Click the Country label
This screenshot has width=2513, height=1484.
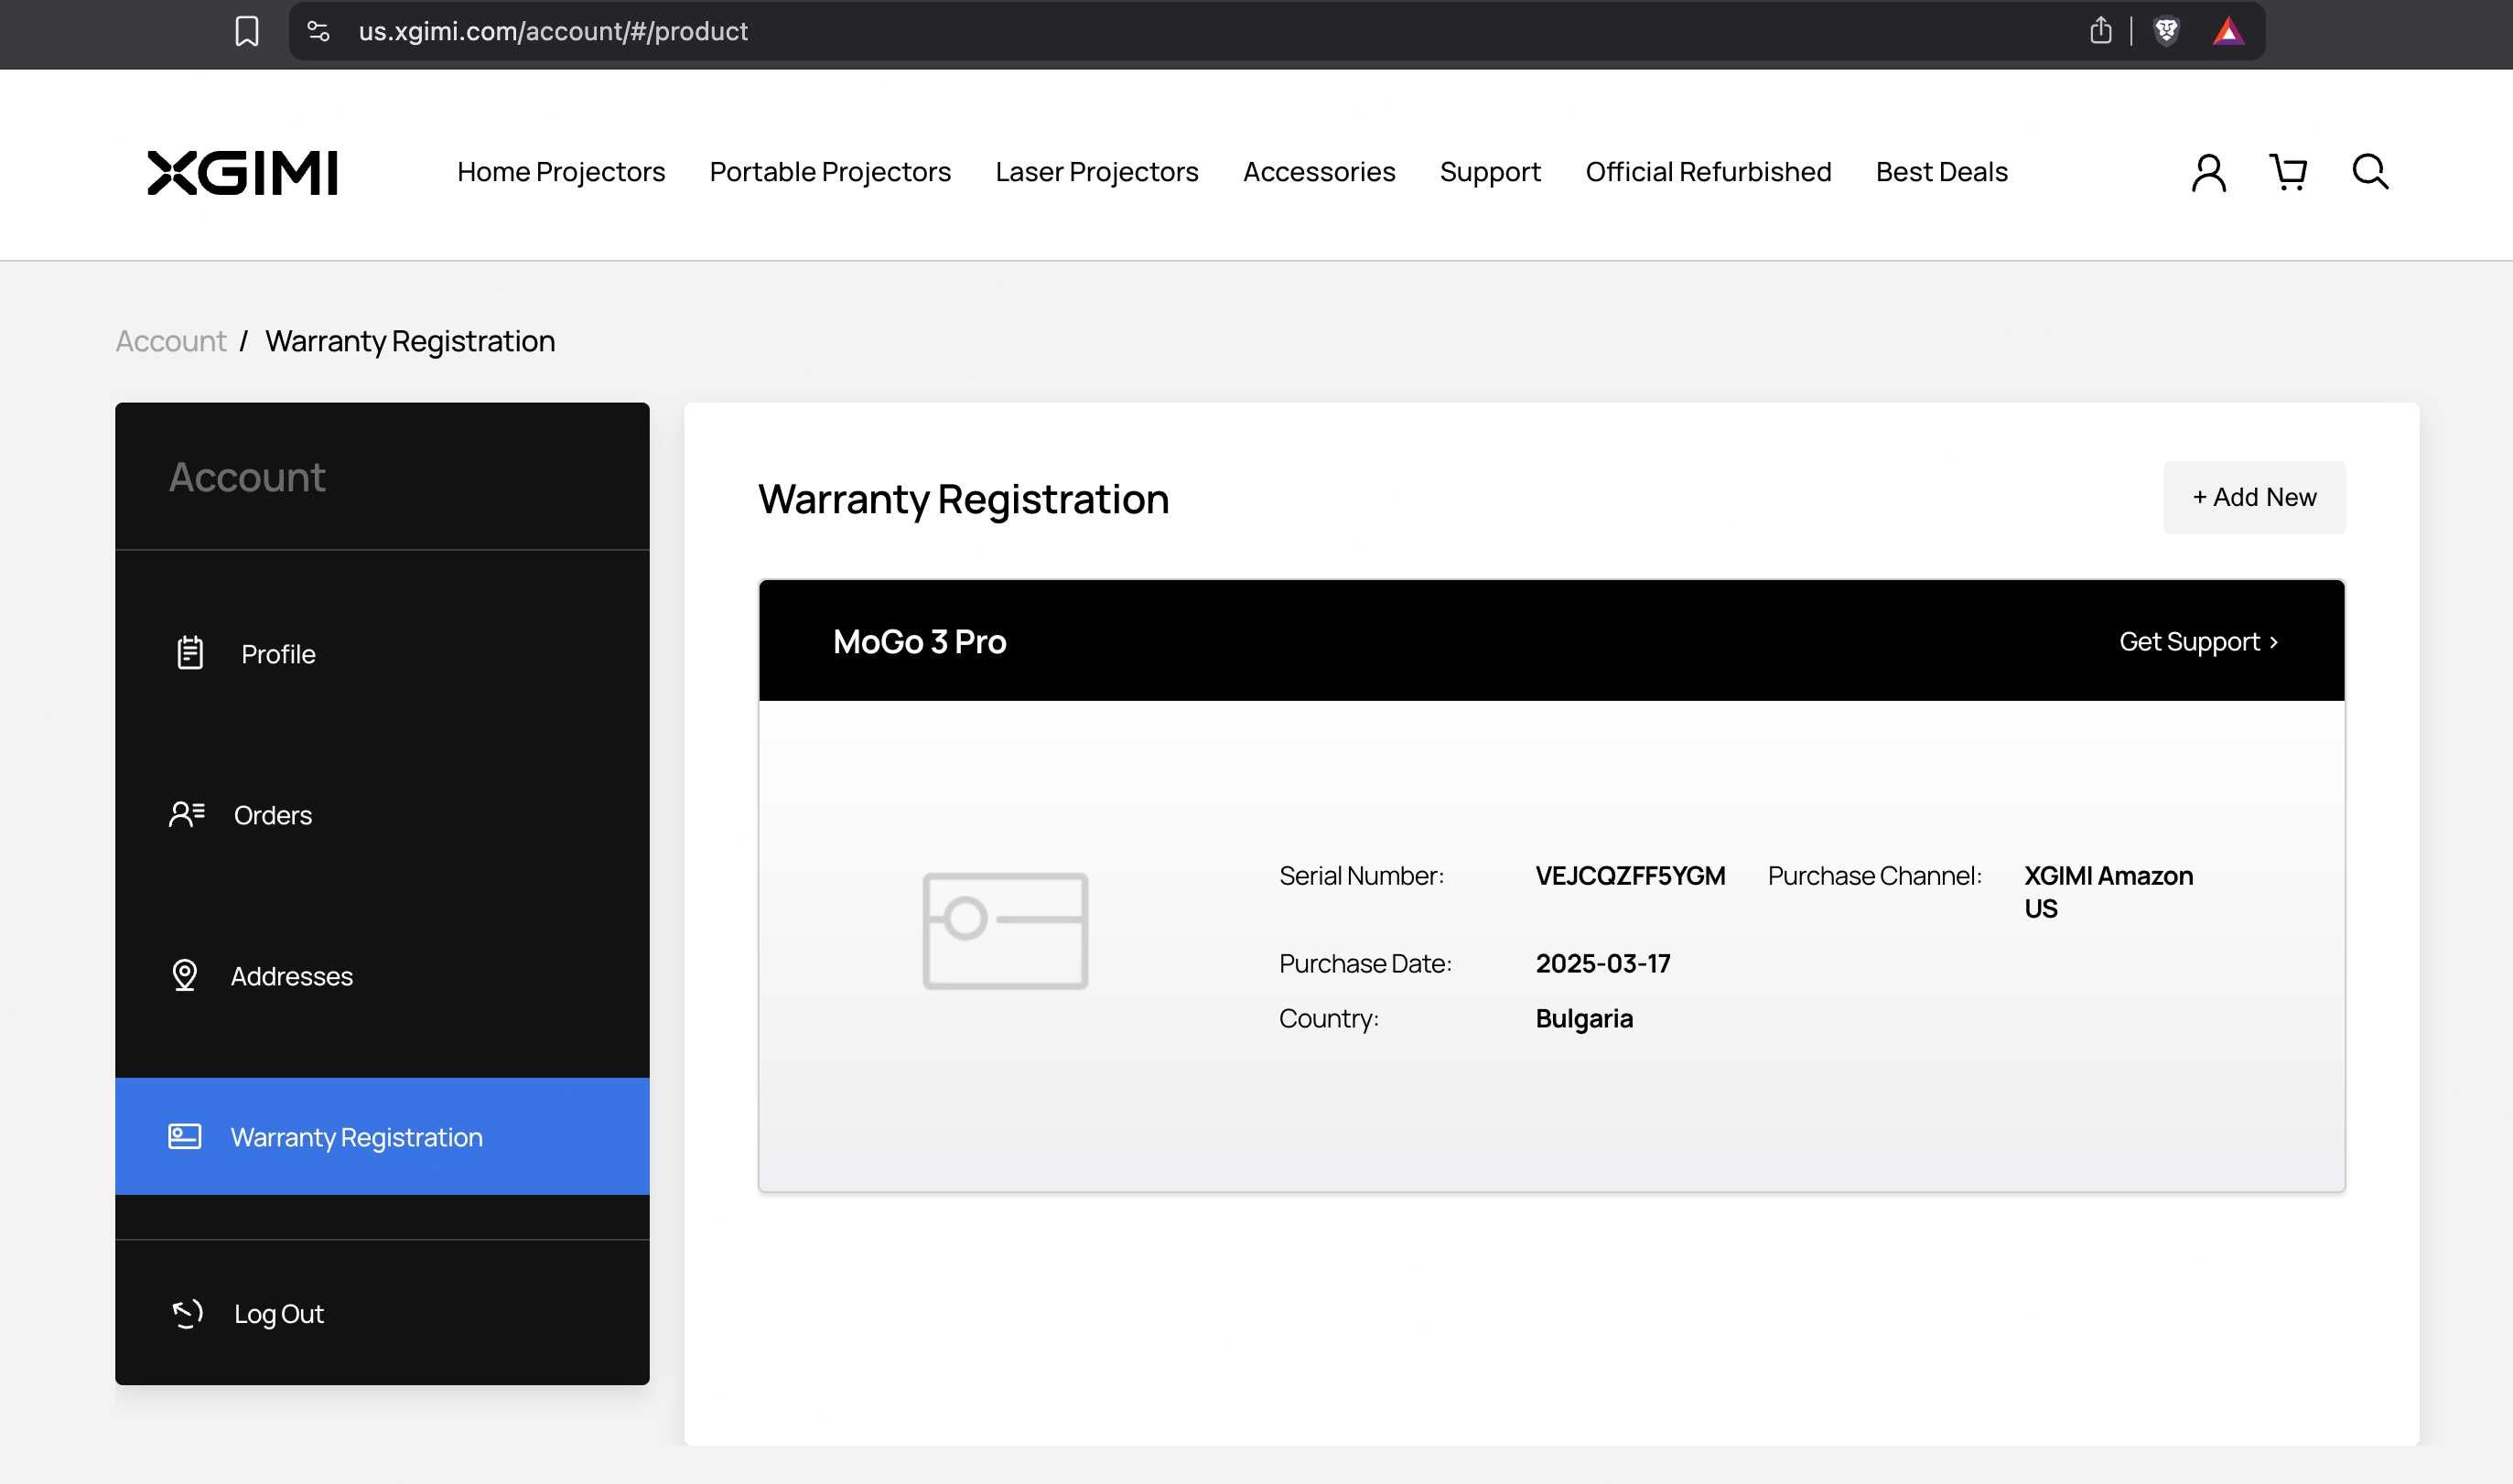pos(1328,1019)
